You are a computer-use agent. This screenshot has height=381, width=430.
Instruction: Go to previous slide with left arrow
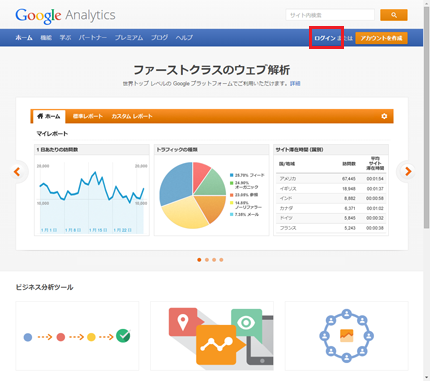(17, 172)
